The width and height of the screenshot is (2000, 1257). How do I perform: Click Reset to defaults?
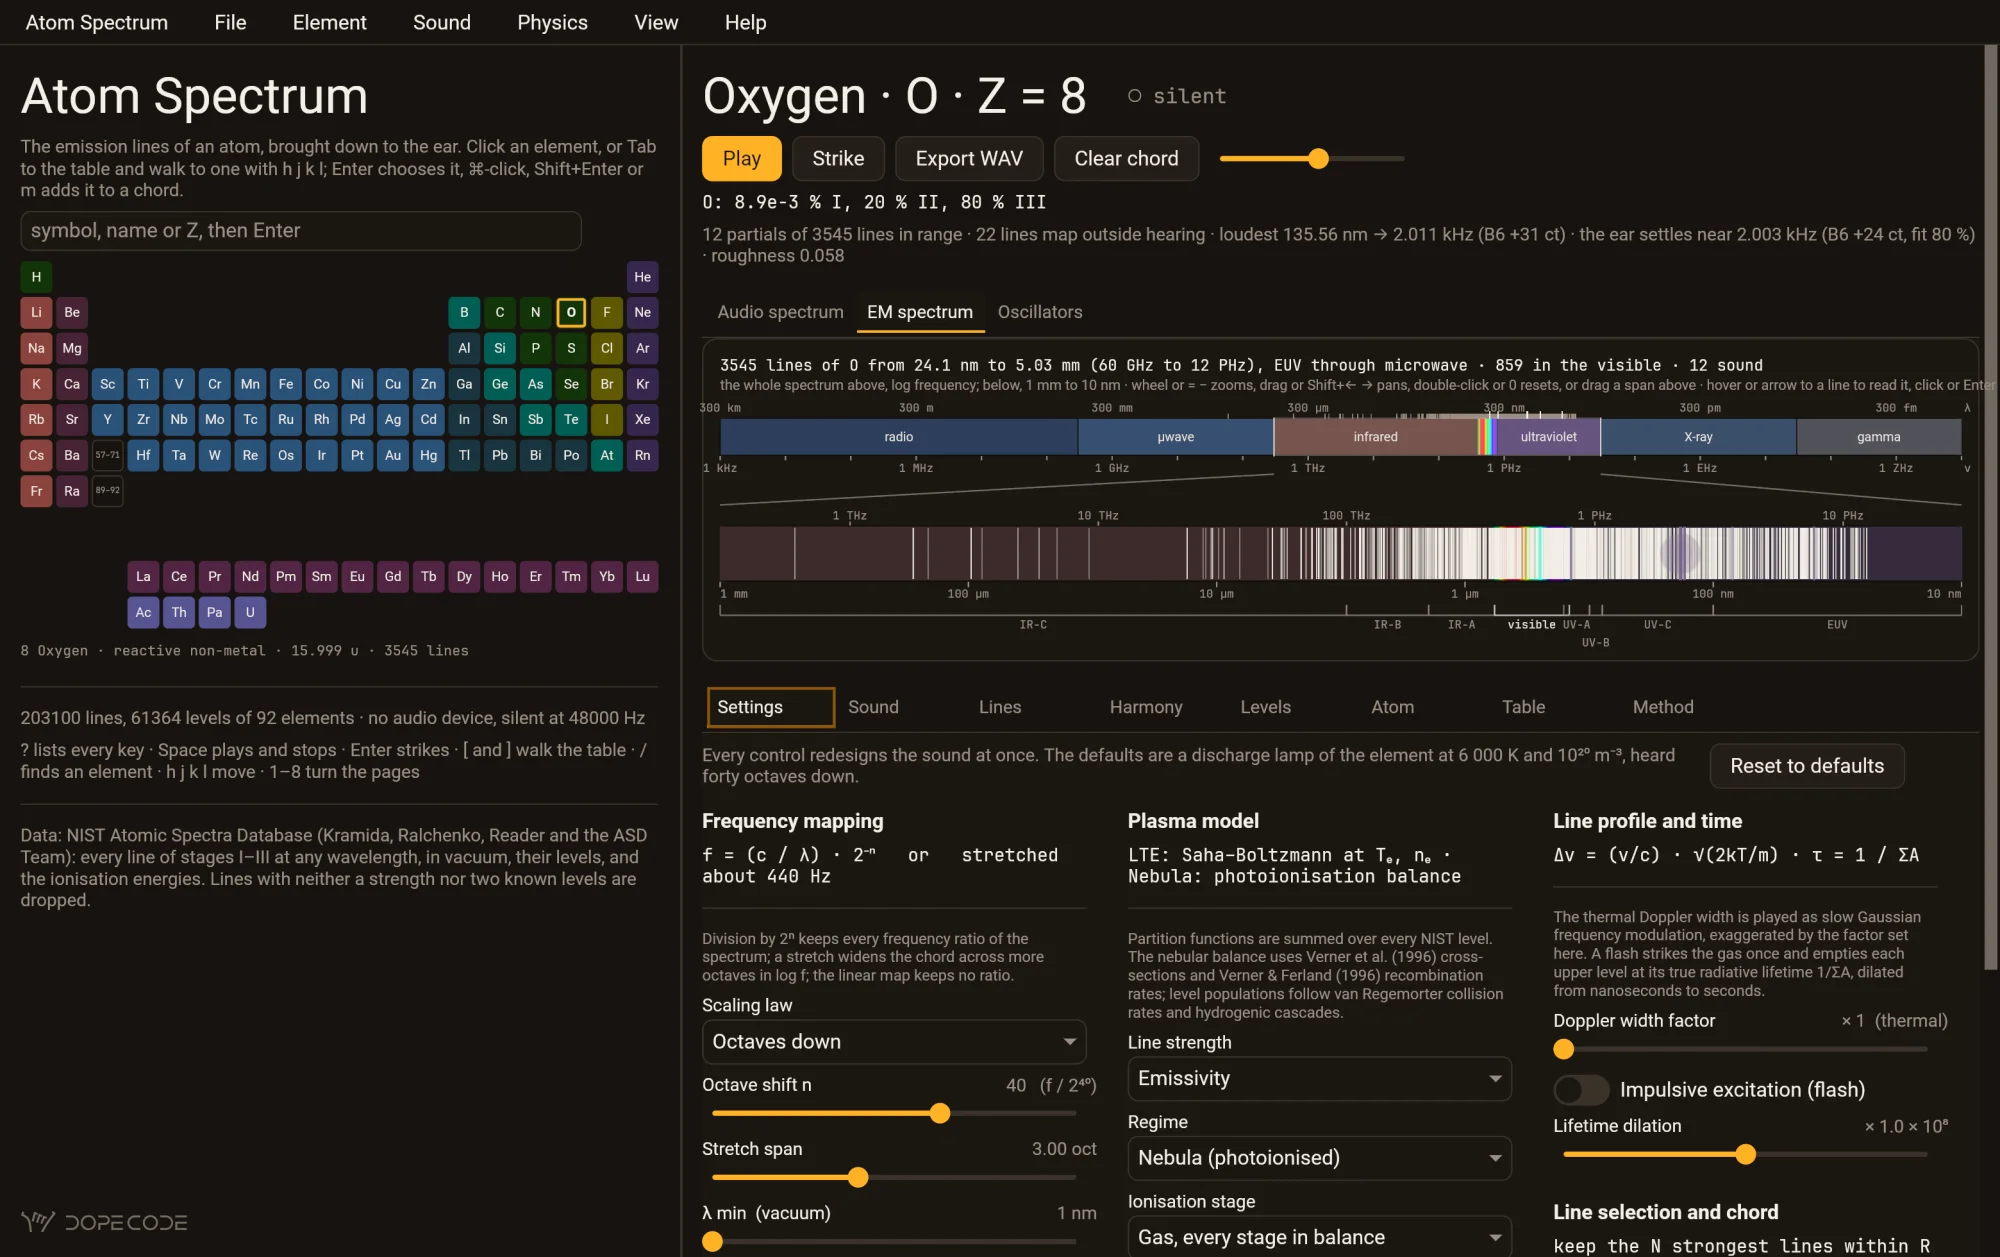[1807, 766]
